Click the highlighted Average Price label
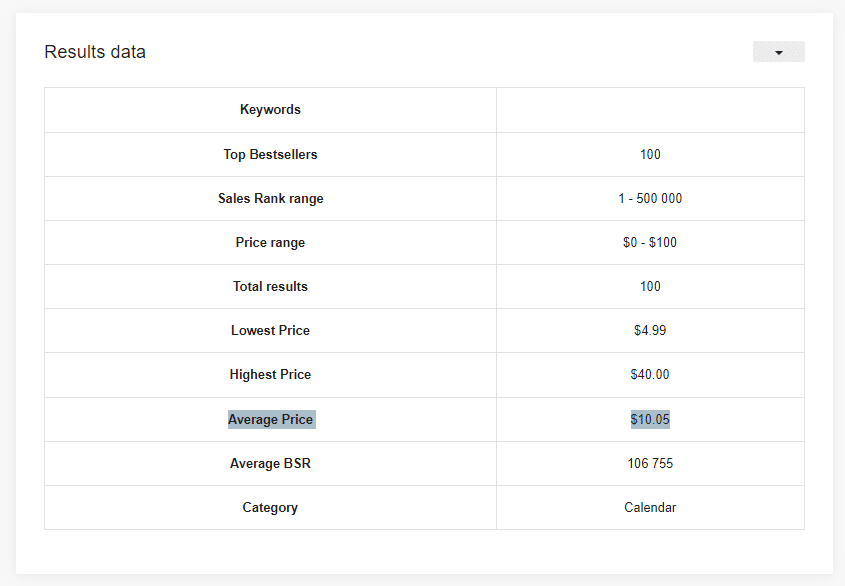 (271, 419)
